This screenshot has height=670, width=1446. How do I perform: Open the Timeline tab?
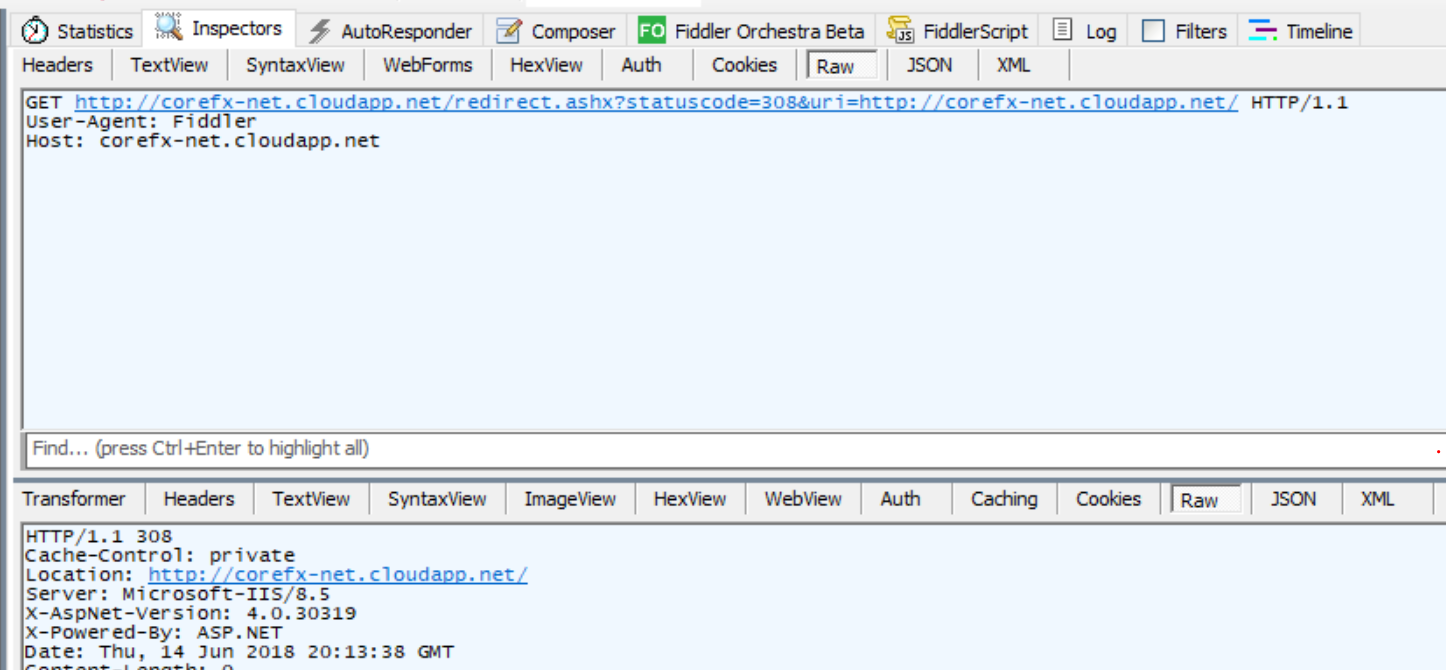pos(1301,31)
